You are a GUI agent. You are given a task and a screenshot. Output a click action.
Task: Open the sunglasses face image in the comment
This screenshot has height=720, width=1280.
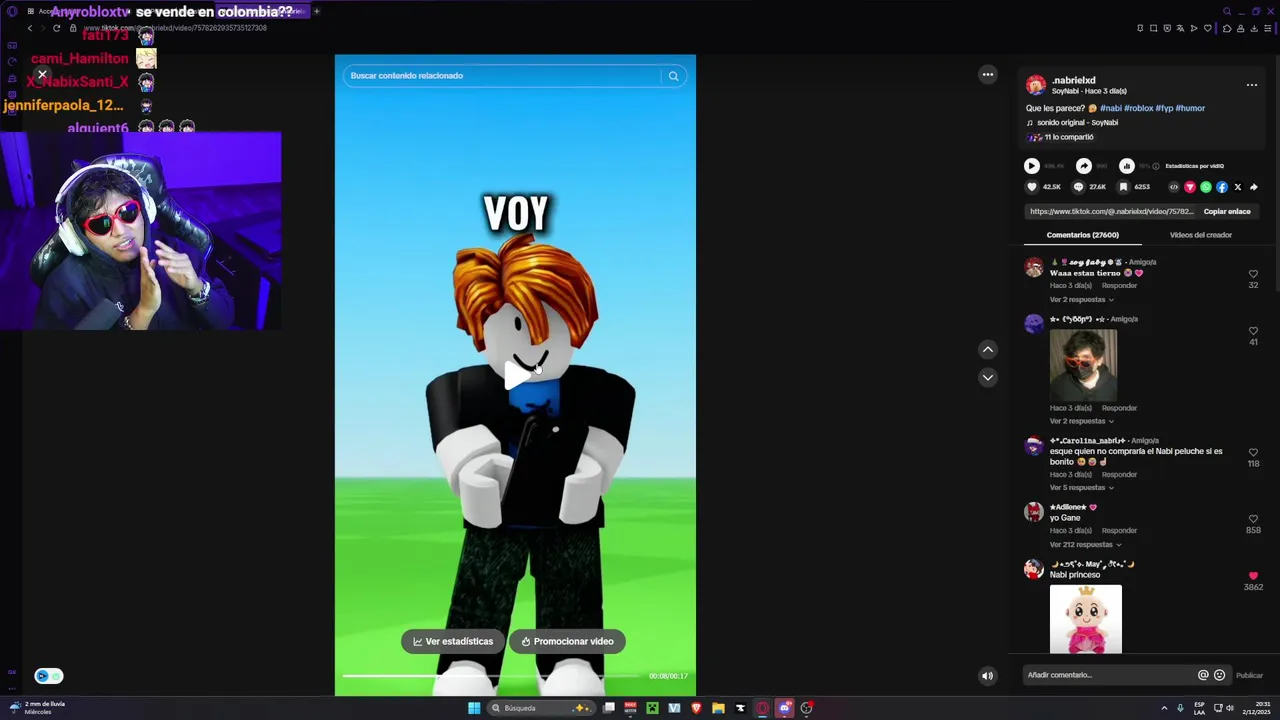(x=1083, y=365)
